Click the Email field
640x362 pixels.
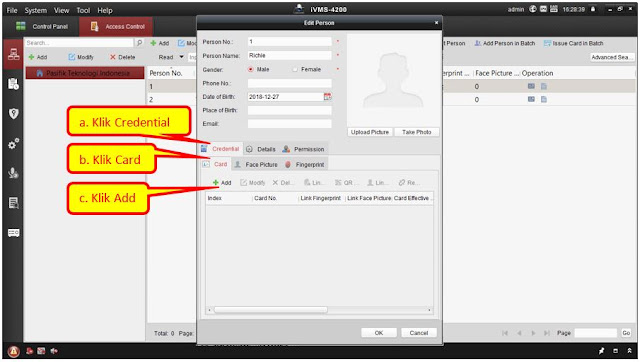click(x=290, y=124)
